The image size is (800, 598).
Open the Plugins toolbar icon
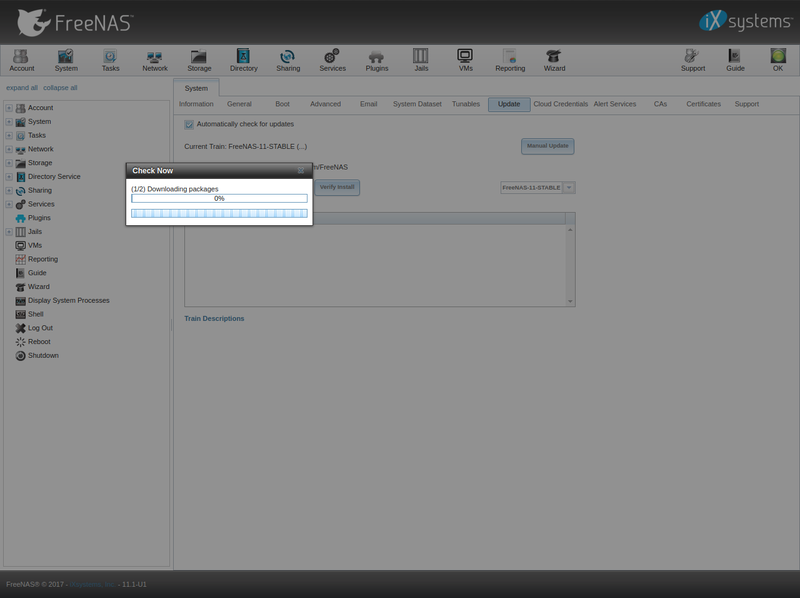pyautogui.click(x=377, y=60)
